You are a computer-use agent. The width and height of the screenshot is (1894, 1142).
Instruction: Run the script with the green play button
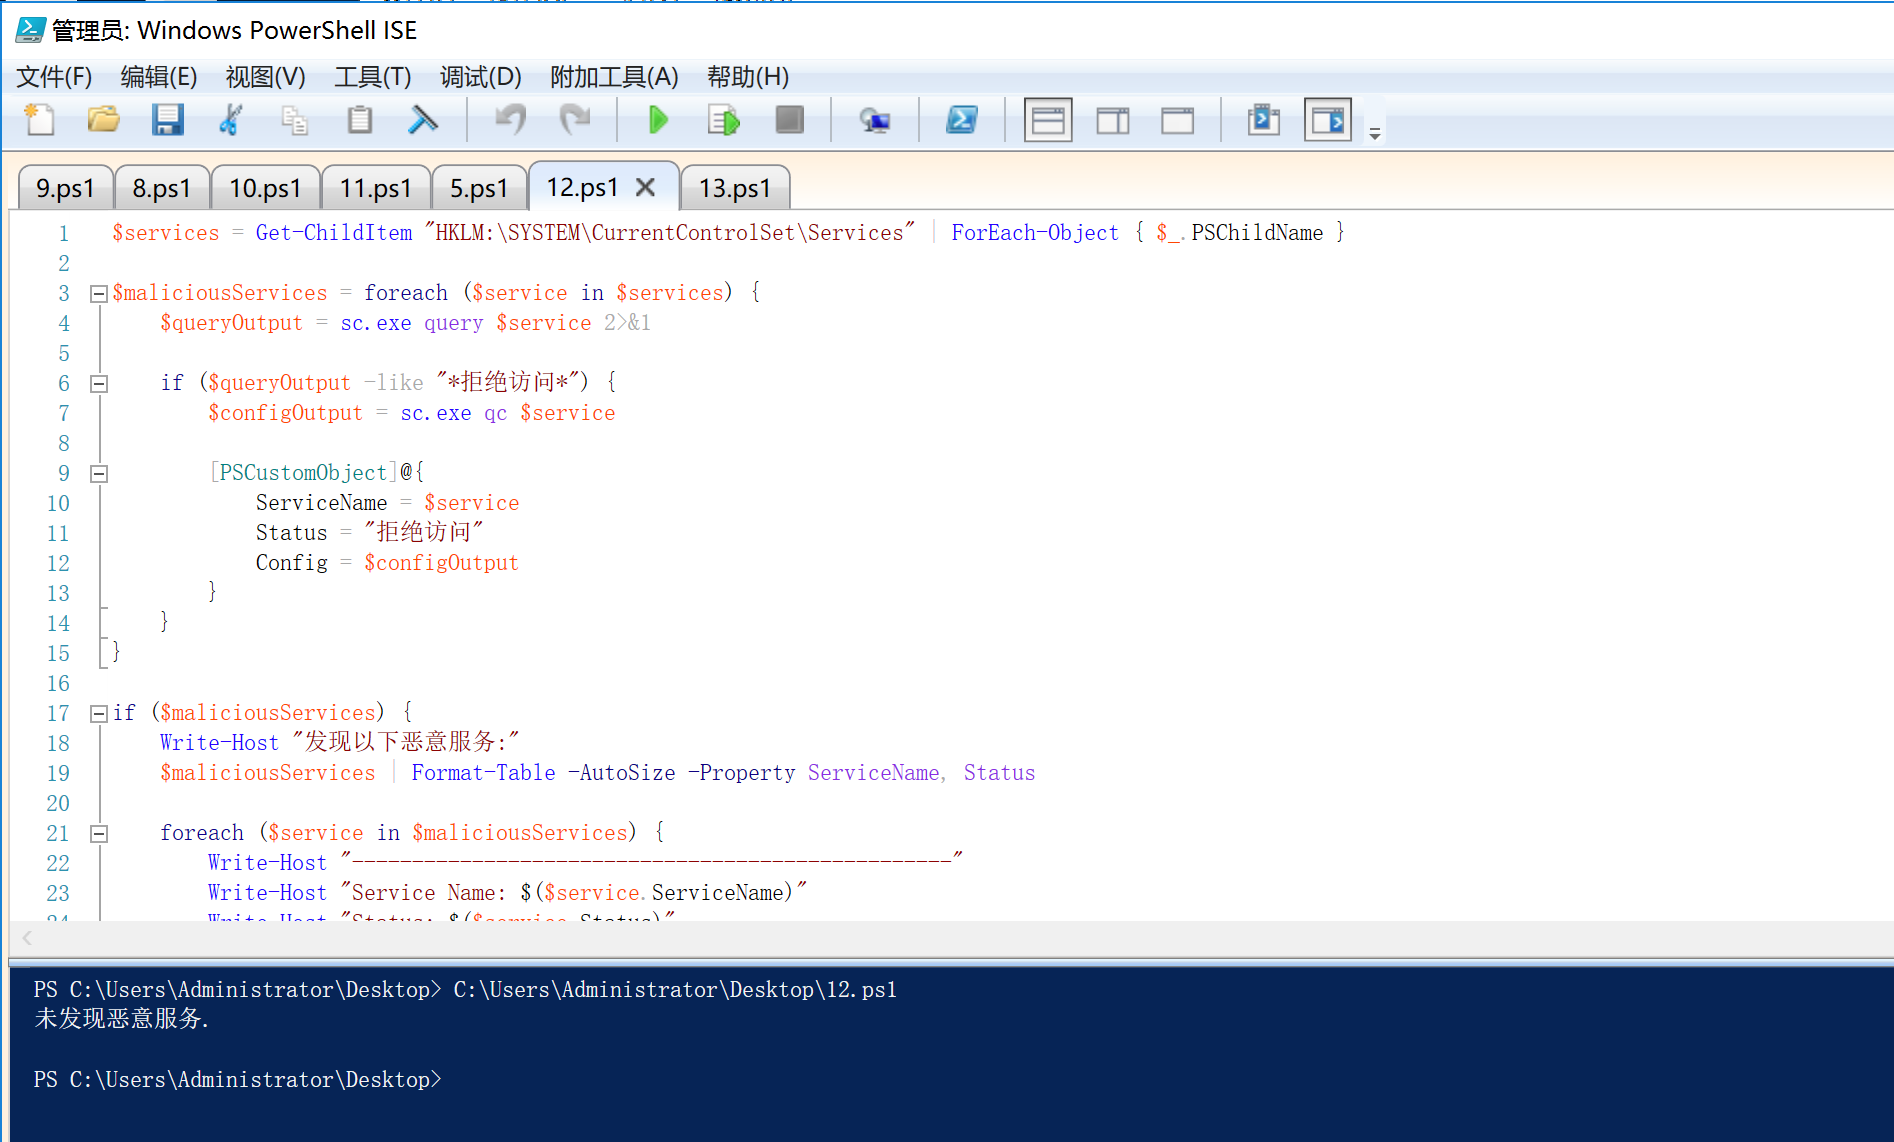click(658, 120)
